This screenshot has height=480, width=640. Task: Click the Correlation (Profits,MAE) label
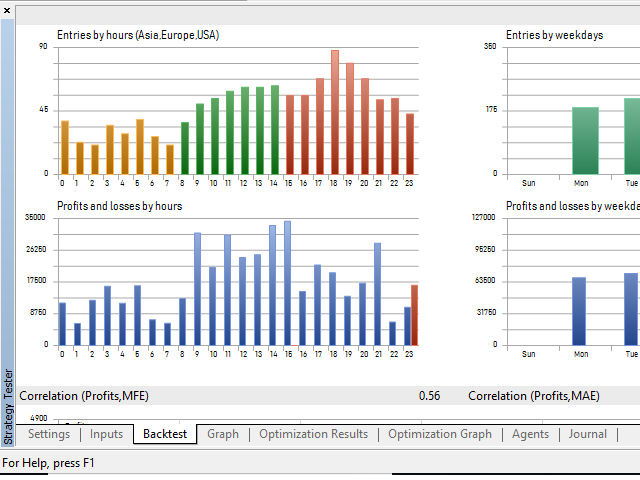pos(534,396)
